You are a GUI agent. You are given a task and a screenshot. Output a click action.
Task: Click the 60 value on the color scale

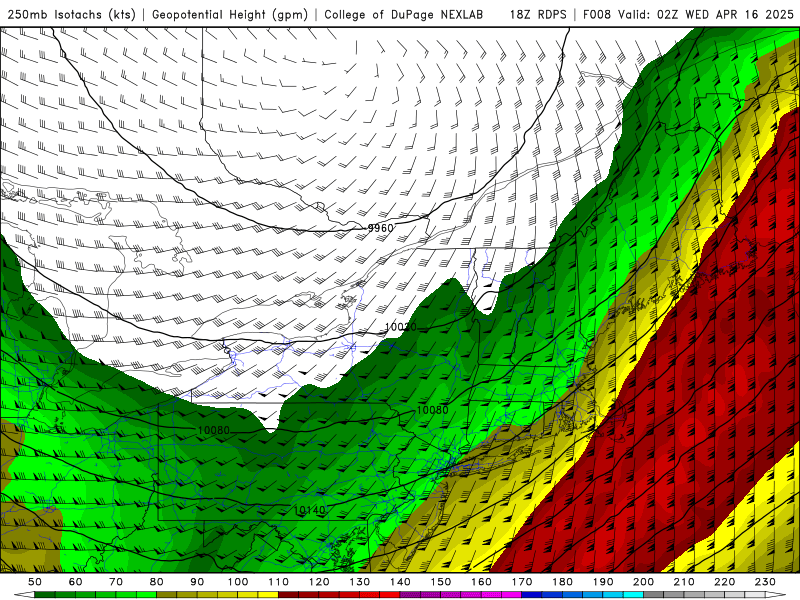click(76, 582)
